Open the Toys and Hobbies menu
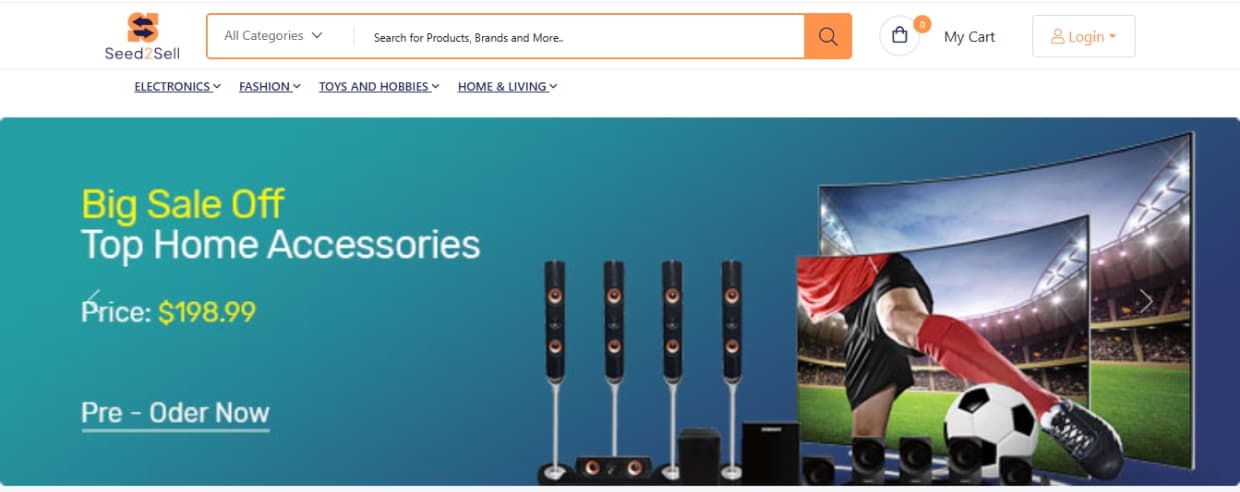Screen dimensions: 1240x492 (x=379, y=87)
